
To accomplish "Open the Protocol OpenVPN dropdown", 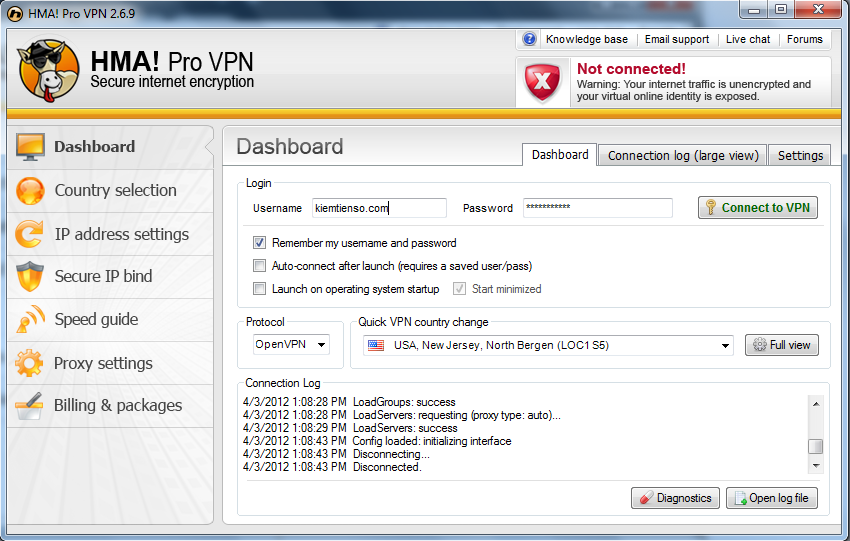I will pos(291,345).
